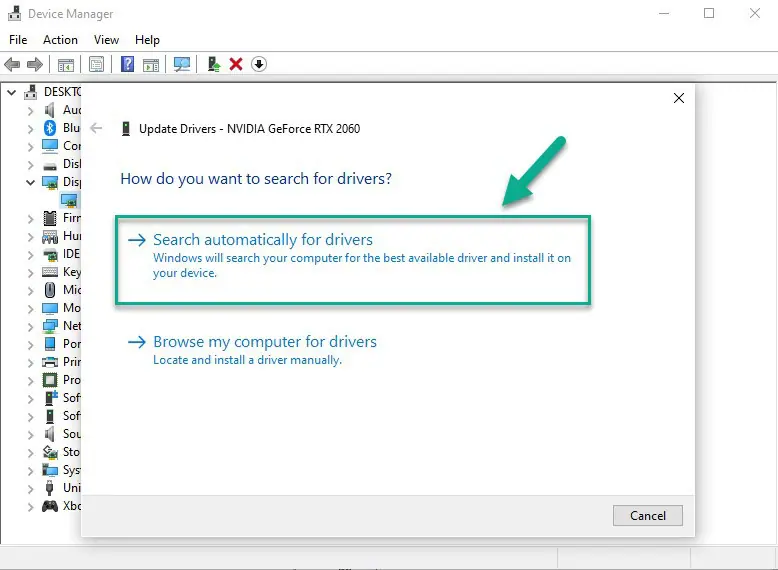Viewport: 778px width, 570px height.
Task: Open the View menu
Action: (107, 40)
